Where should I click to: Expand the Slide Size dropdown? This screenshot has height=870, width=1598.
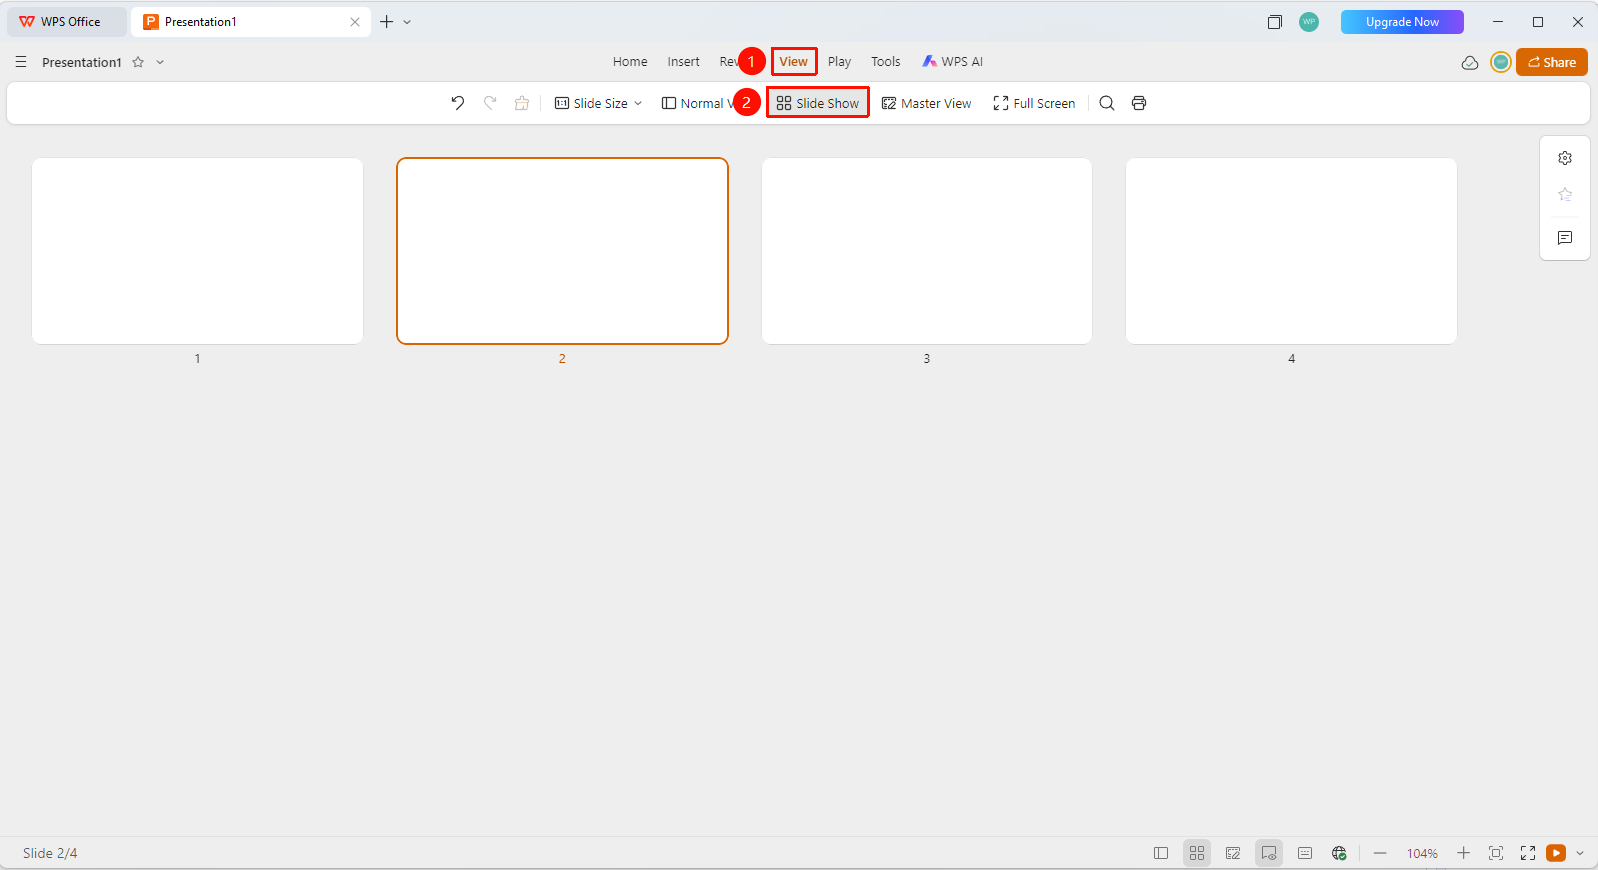[599, 103]
